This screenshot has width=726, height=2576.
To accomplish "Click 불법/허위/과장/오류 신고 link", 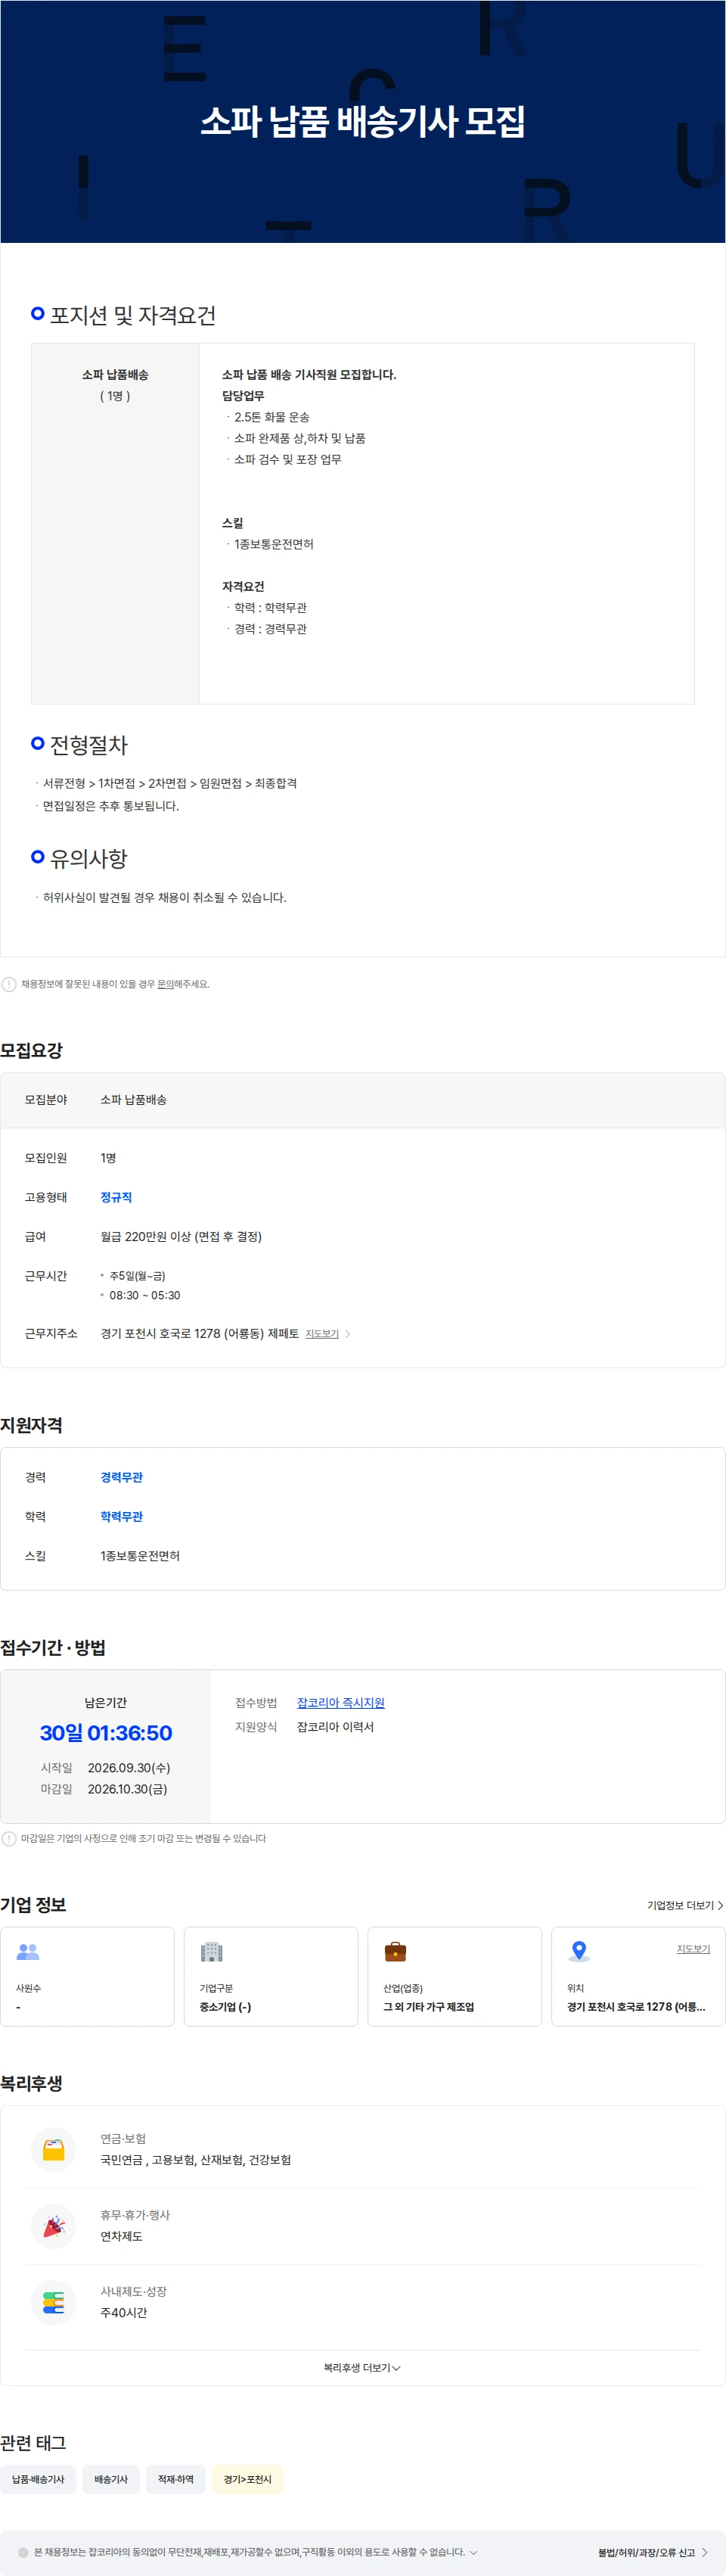I will point(653,2552).
